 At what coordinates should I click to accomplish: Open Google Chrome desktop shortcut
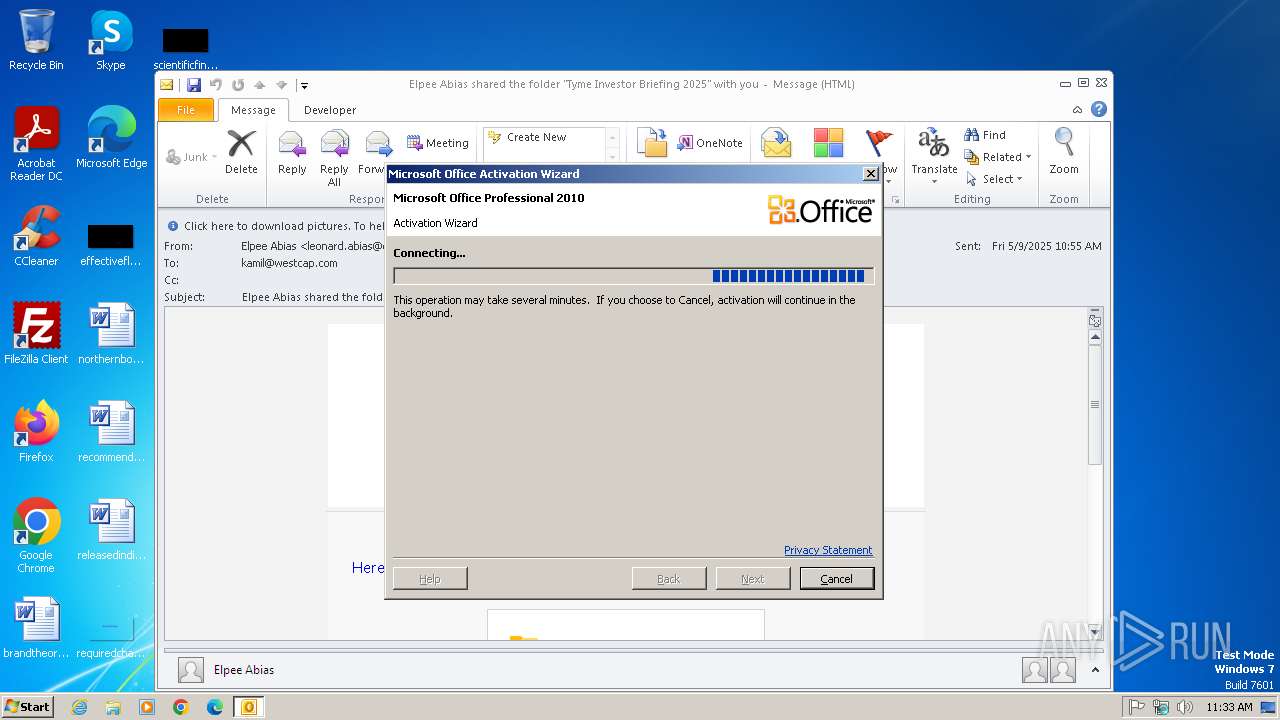tap(36, 536)
